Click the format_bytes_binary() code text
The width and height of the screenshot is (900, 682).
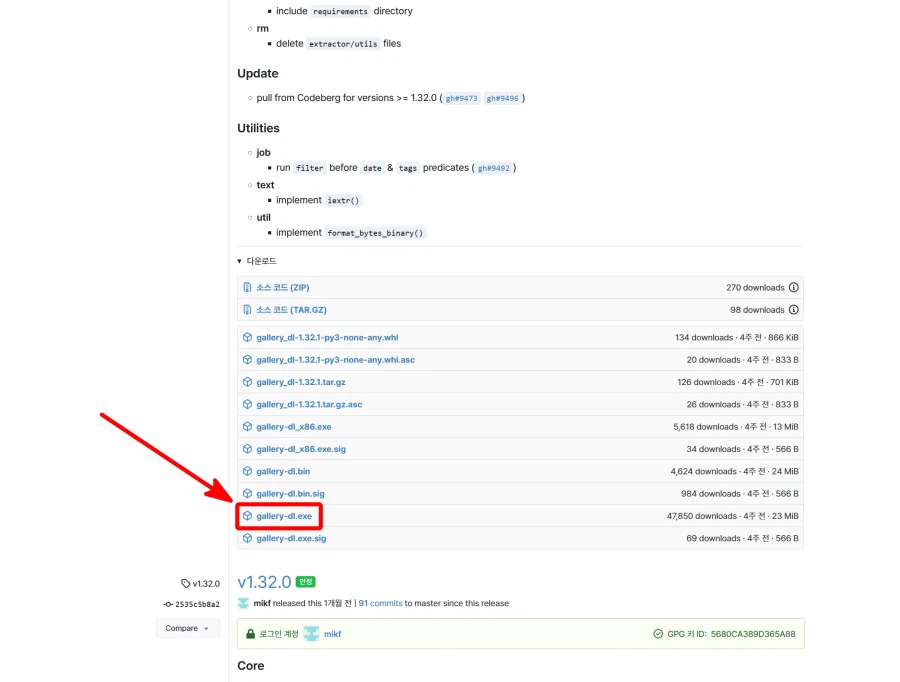(375, 233)
